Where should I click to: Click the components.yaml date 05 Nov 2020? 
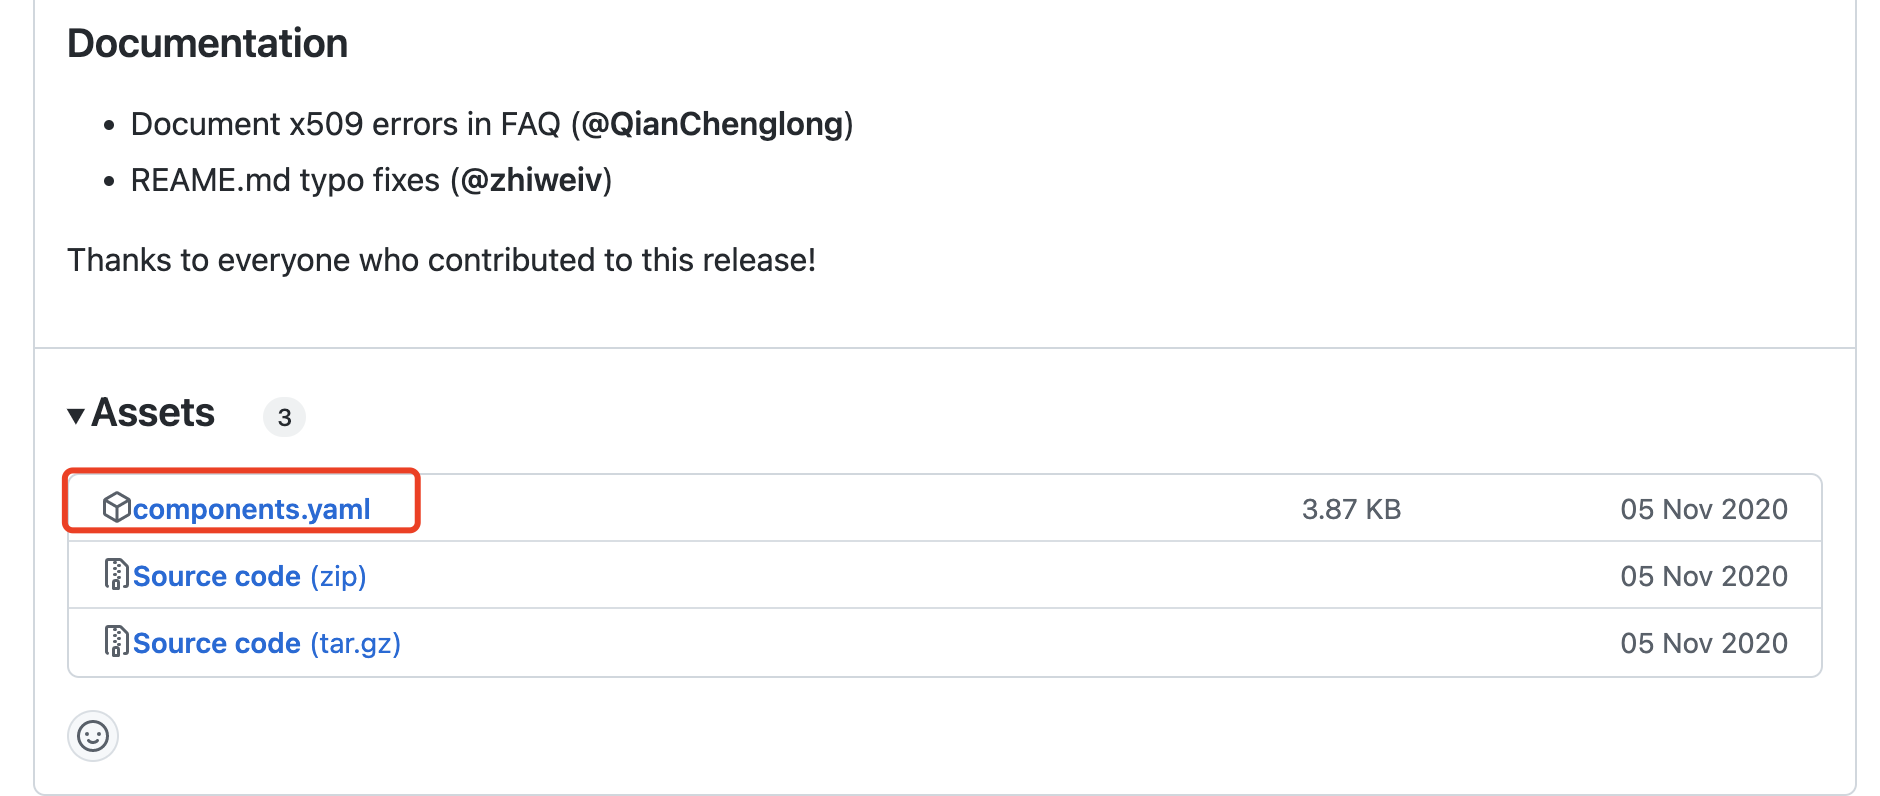[1703, 510]
